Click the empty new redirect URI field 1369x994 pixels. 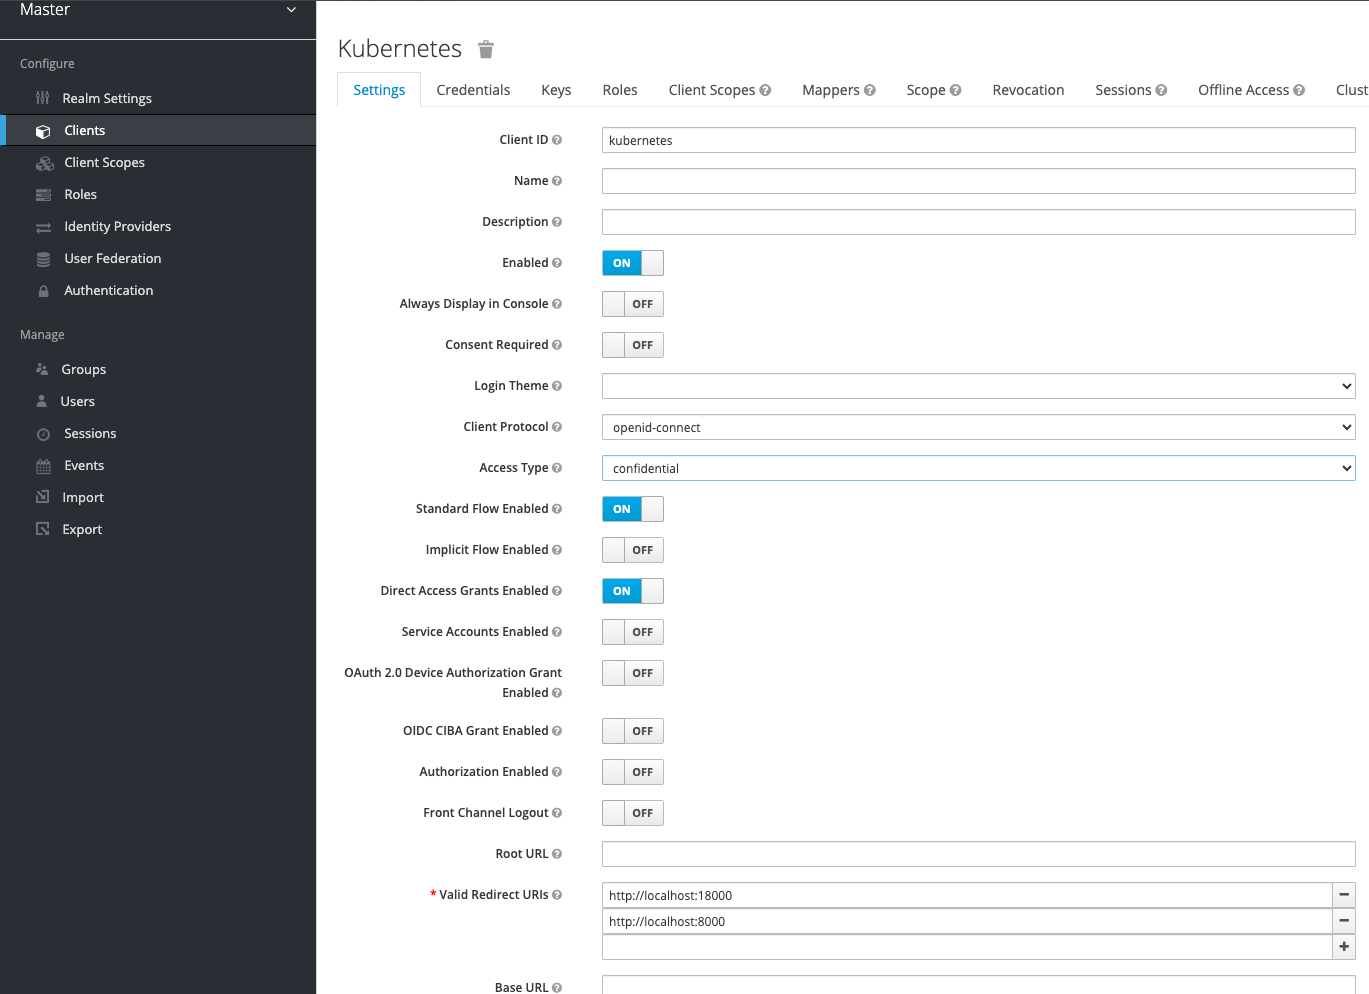[967, 947]
